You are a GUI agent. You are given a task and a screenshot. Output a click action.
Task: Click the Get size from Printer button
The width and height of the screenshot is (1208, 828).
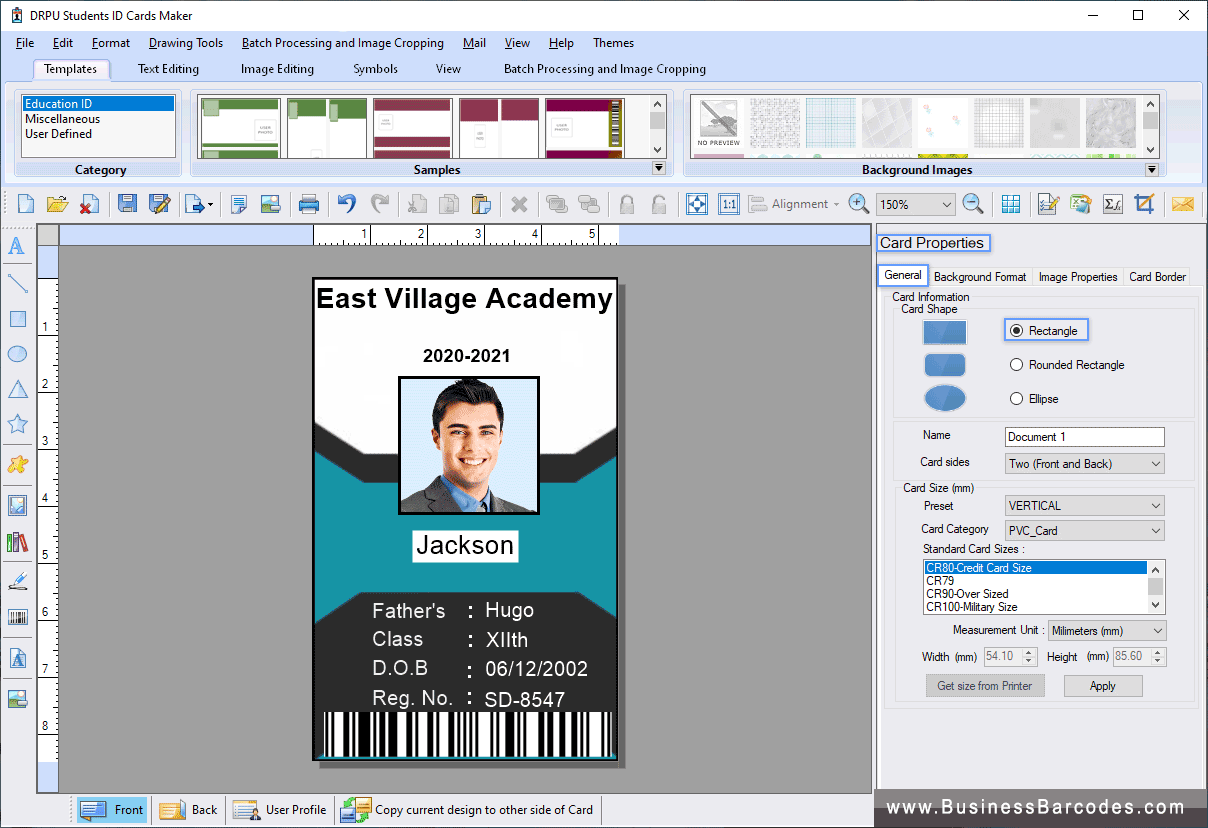tap(985, 686)
